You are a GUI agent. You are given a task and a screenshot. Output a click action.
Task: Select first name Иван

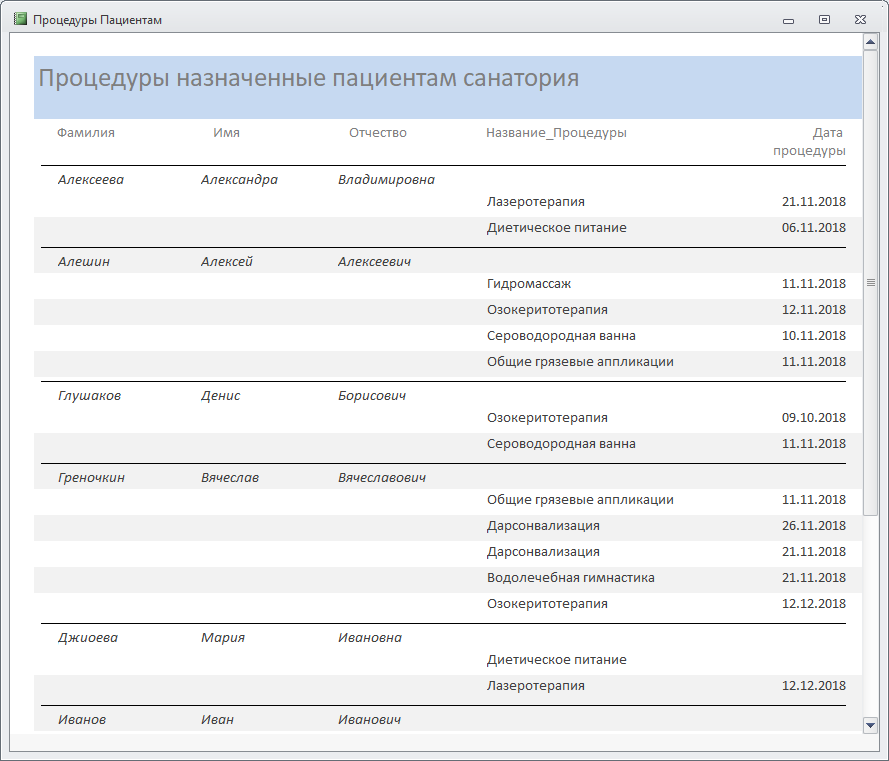click(217, 720)
